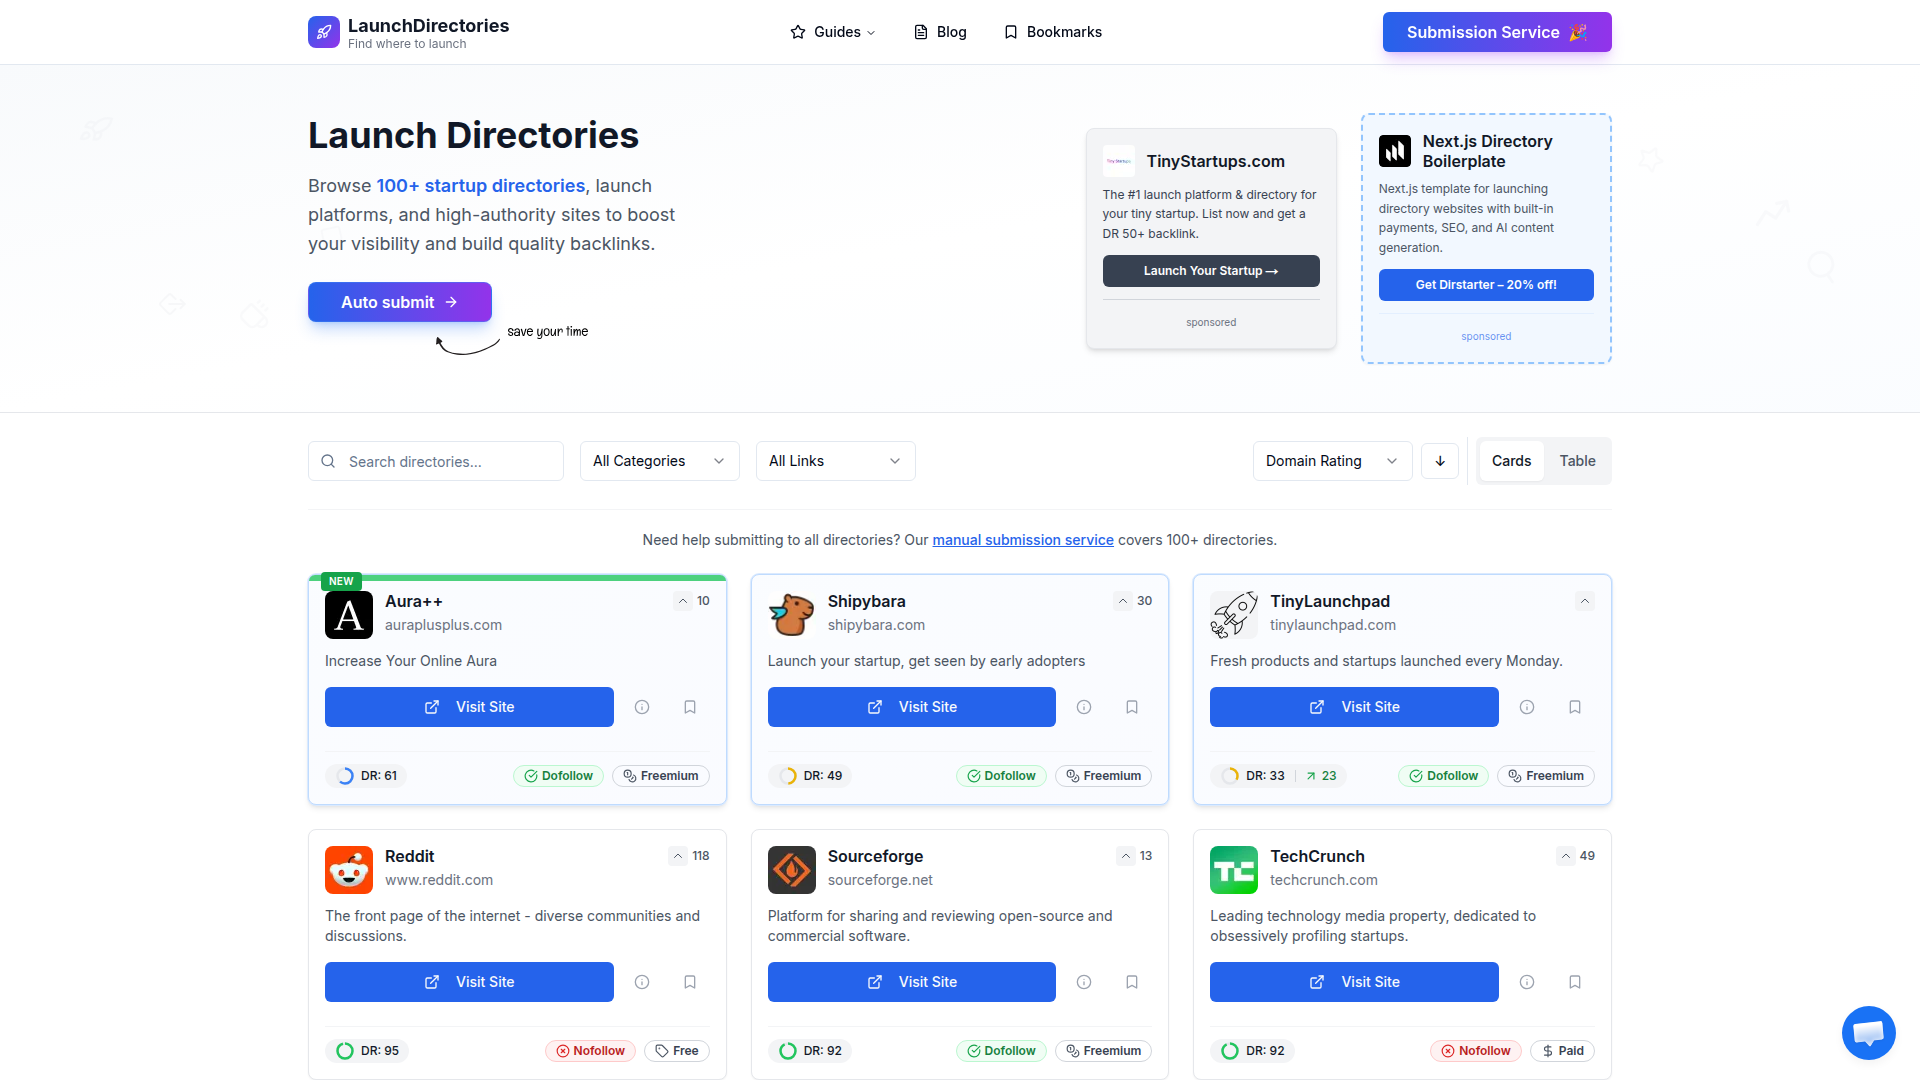1920x1080 pixels.
Task: Click the search magnifier icon
Action: coord(328,461)
